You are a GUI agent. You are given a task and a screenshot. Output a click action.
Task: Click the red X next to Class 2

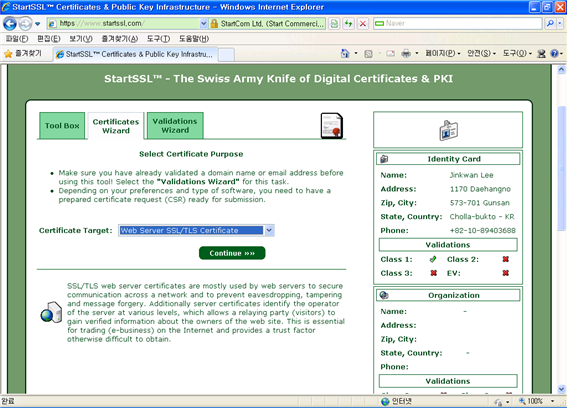[506, 259]
